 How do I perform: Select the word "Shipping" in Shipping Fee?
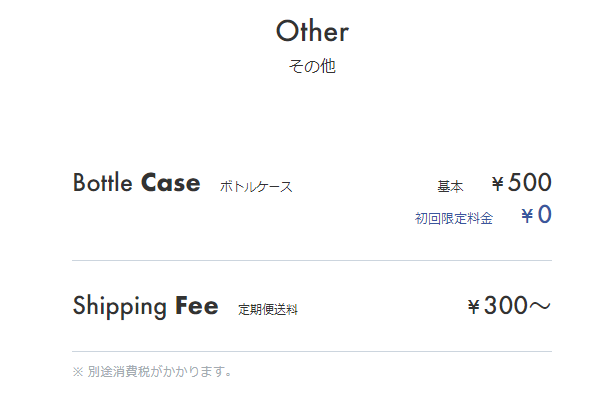pos(120,307)
